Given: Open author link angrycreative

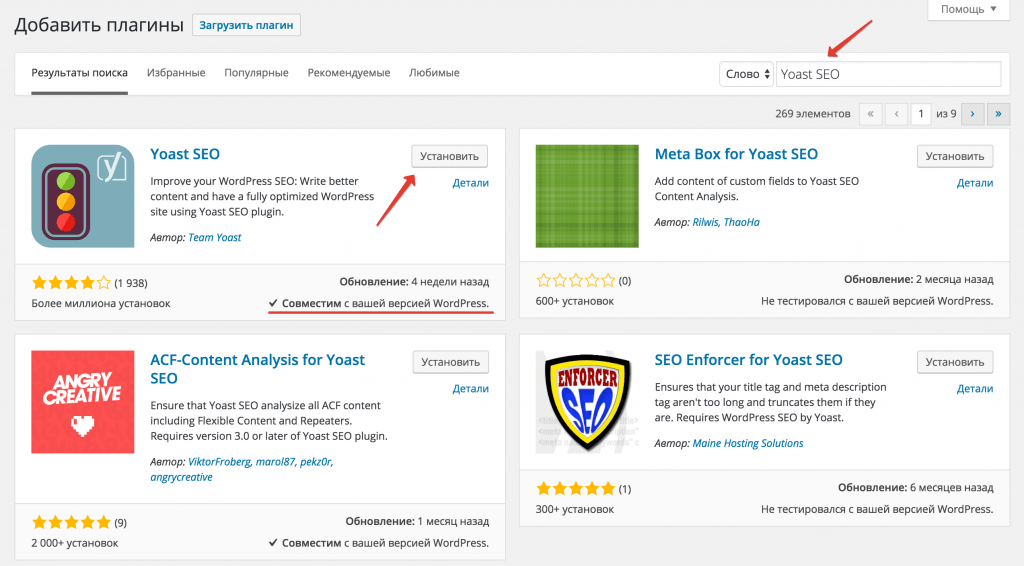Looking at the screenshot, I should [182, 477].
